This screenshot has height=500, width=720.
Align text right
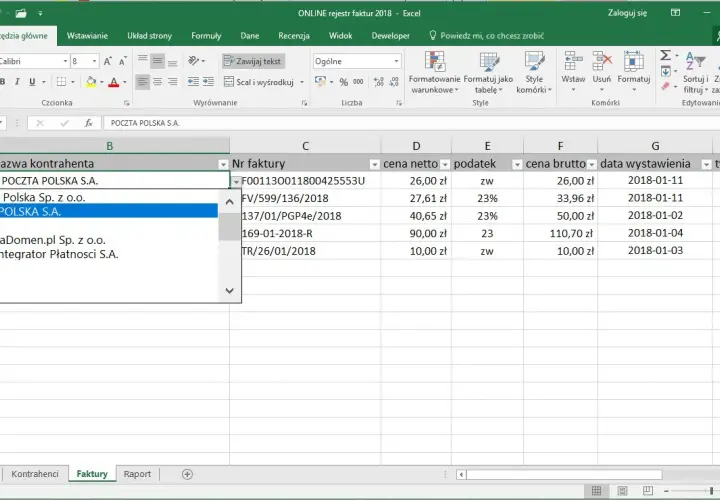click(173, 82)
